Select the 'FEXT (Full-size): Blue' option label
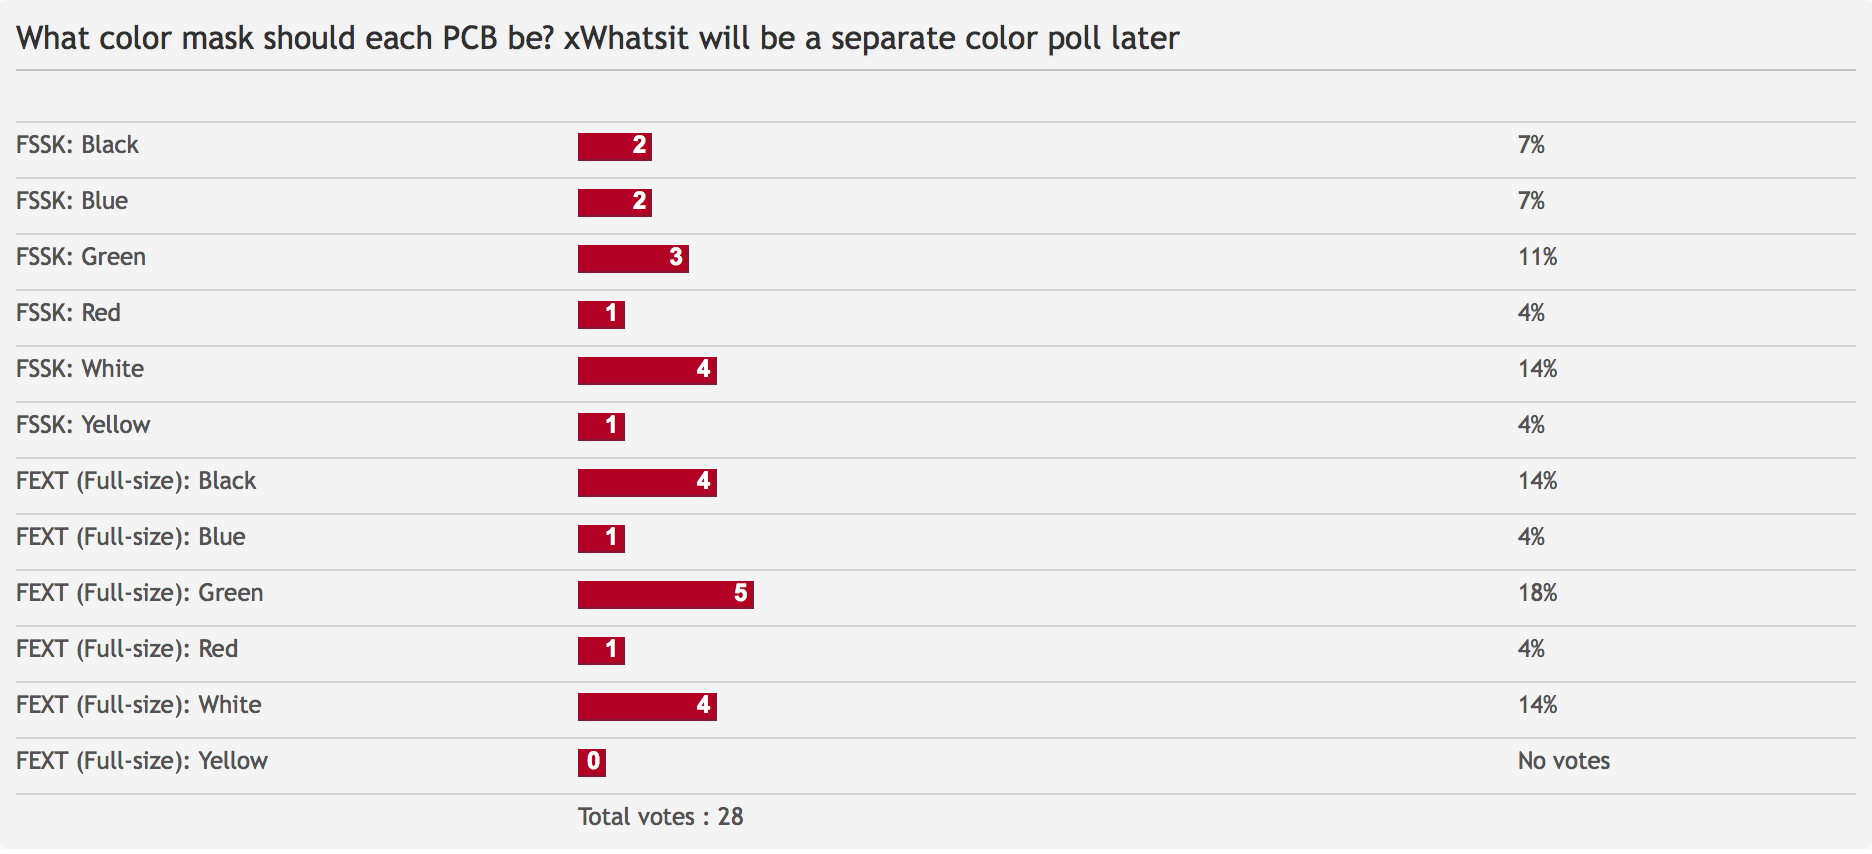The image size is (1872, 854). tap(130, 537)
